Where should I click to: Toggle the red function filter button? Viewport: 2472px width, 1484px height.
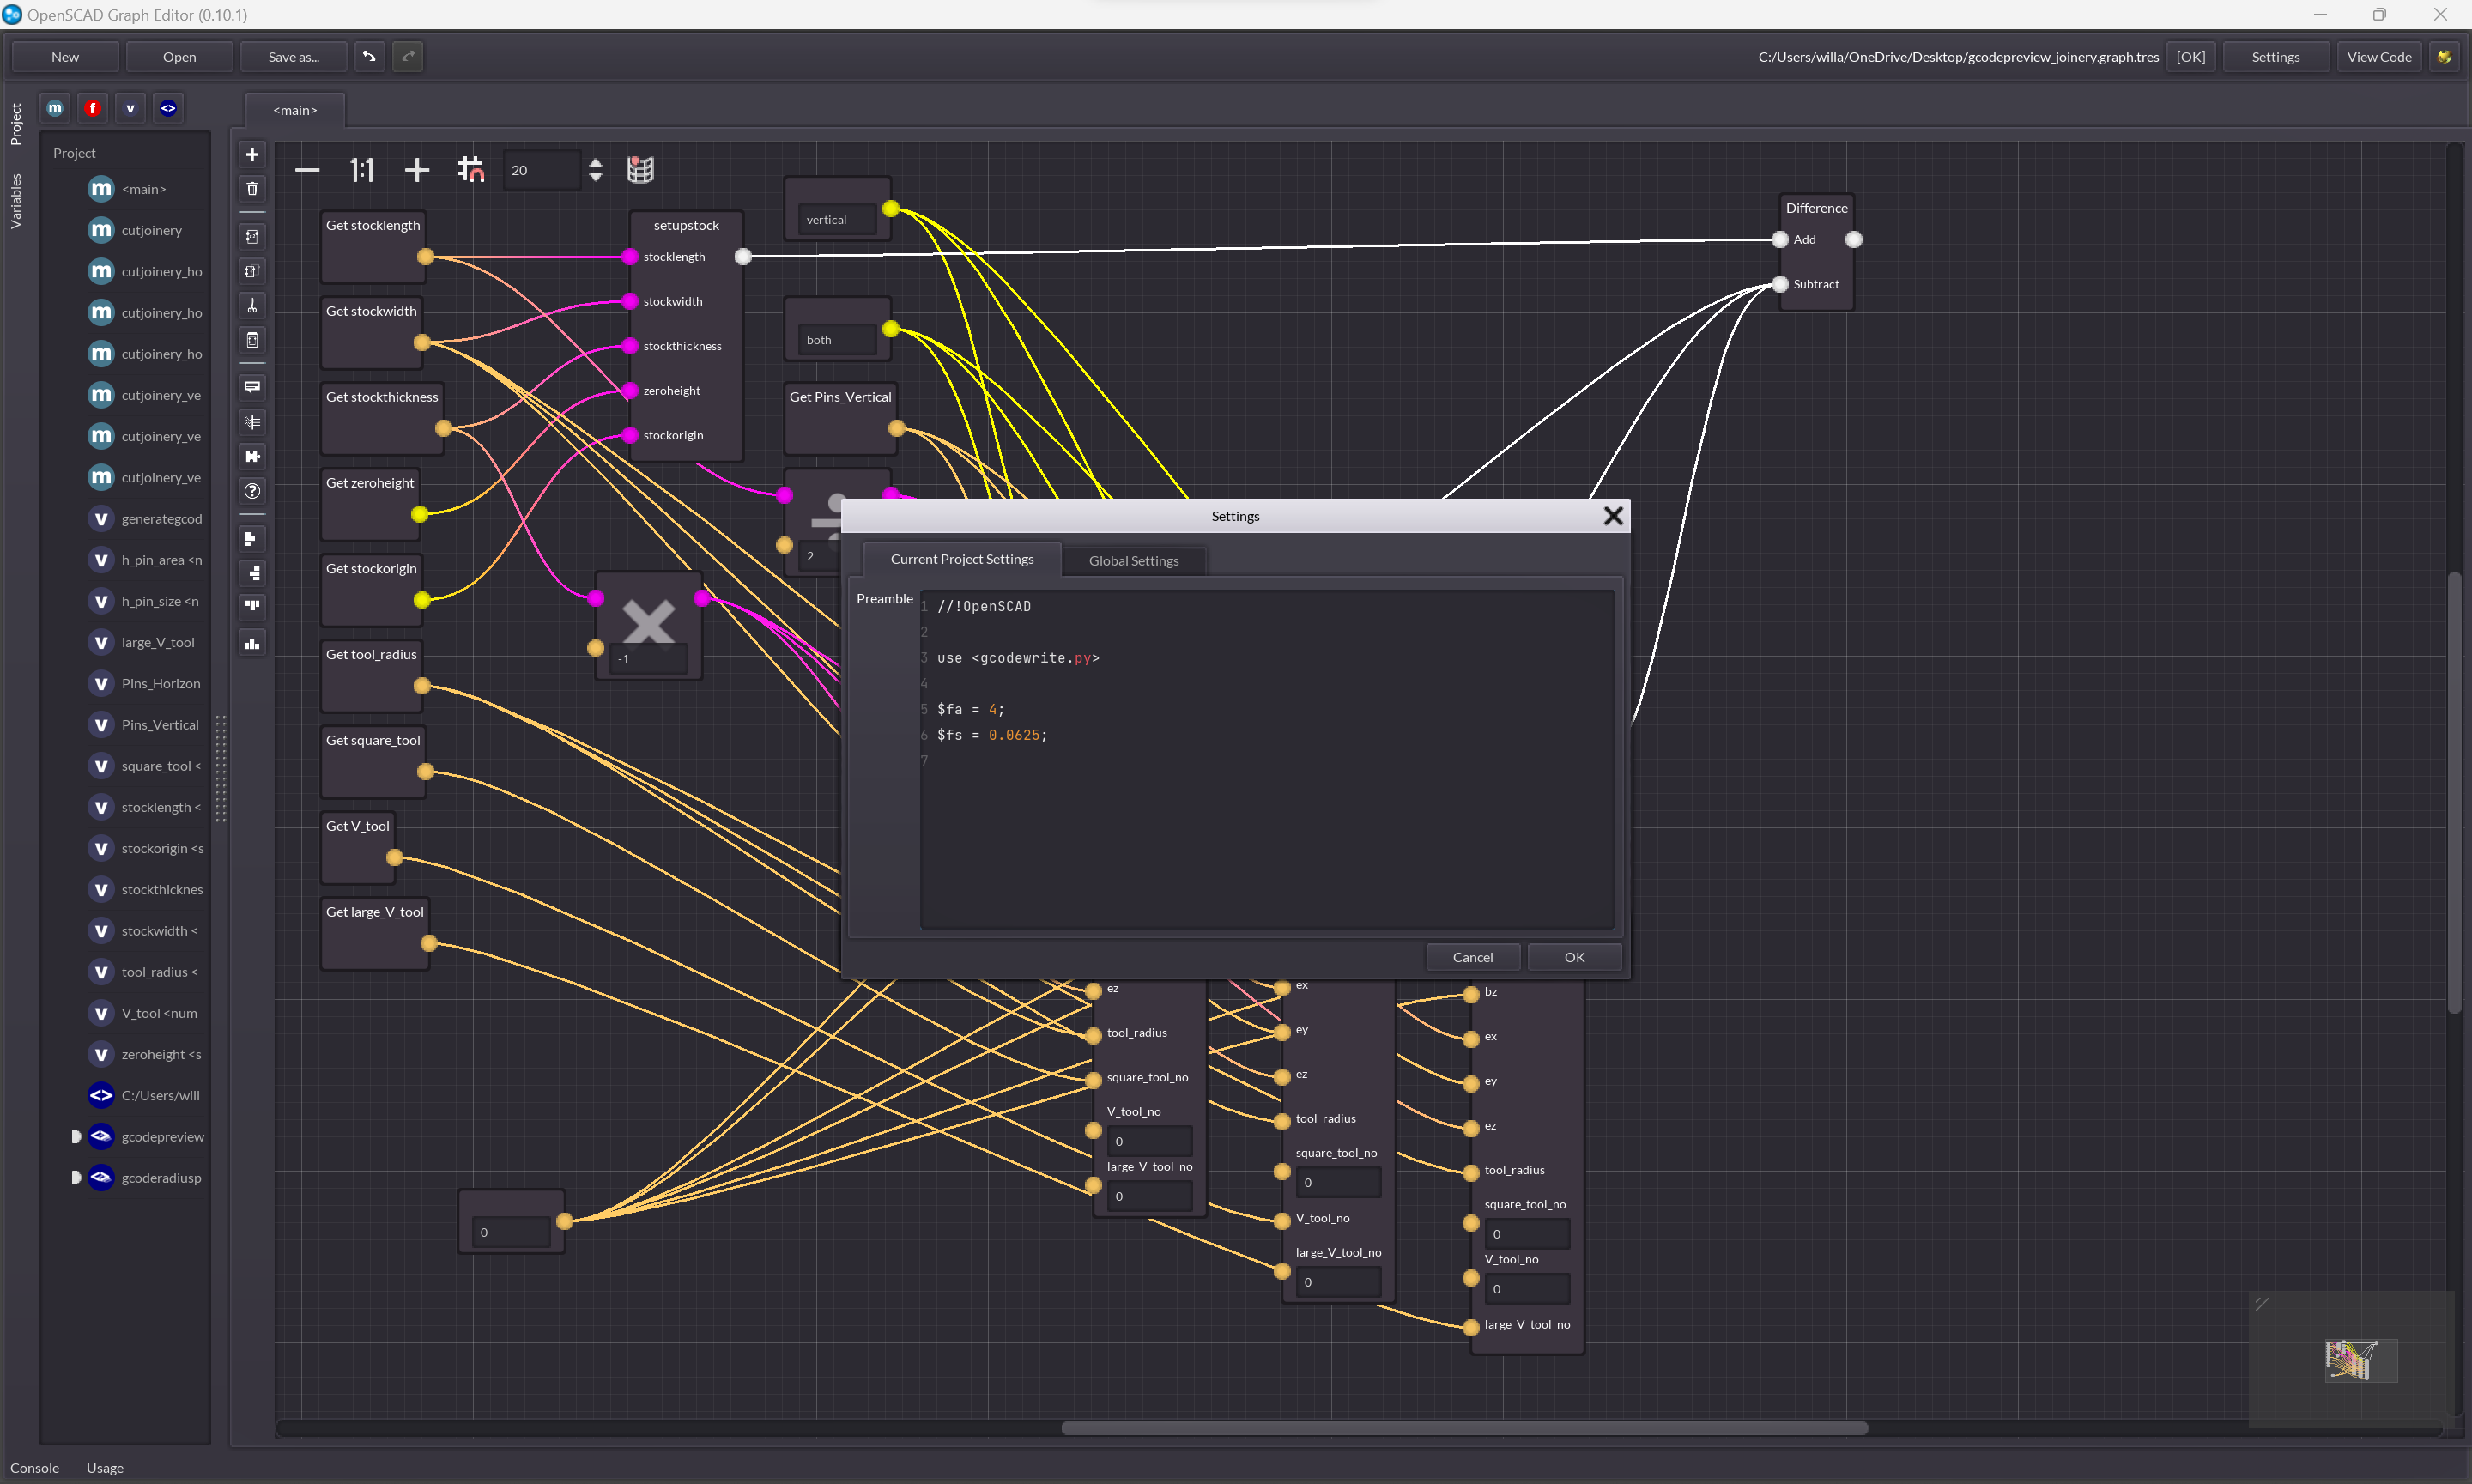click(93, 108)
